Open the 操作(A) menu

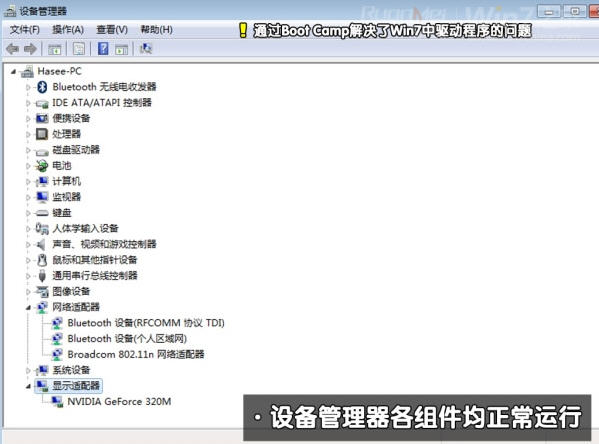pos(68,30)
